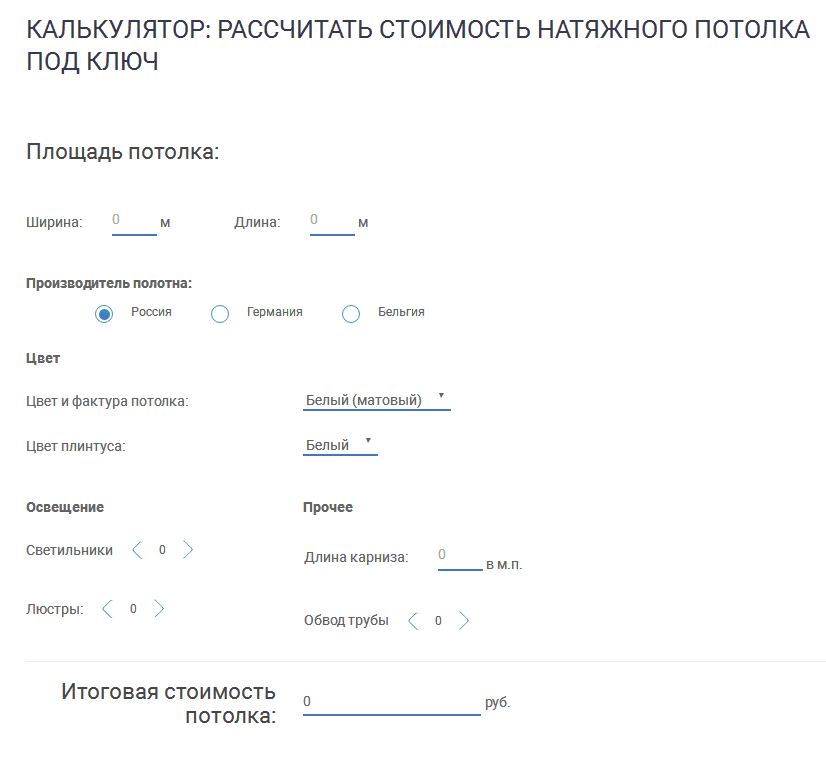This screenshot has width=826, height=771.
Task: Click the Площадь потолка section title
Action: 122,150
